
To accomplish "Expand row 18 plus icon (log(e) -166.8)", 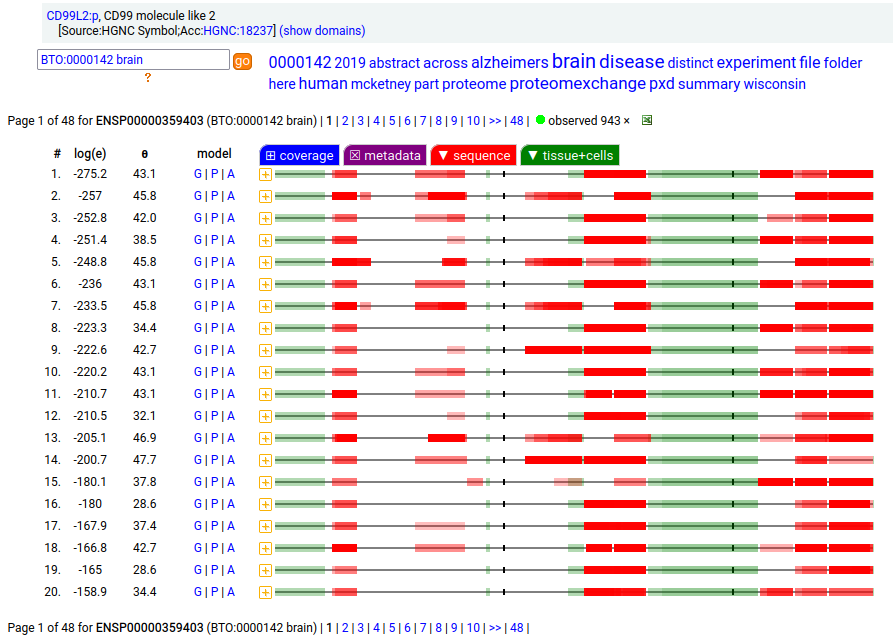I will (265, 549).
